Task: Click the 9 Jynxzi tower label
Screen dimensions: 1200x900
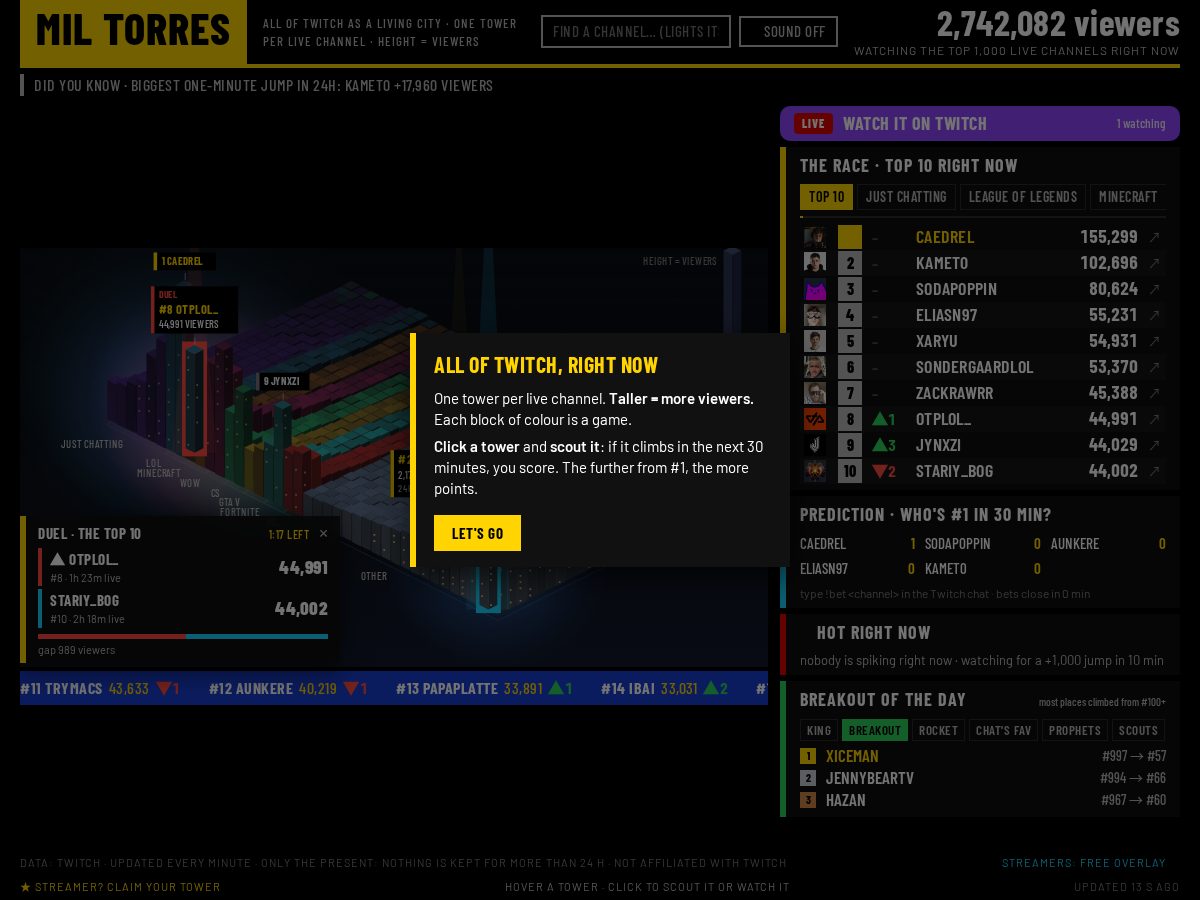Action: pyautogui.click(x=283, y=381)
